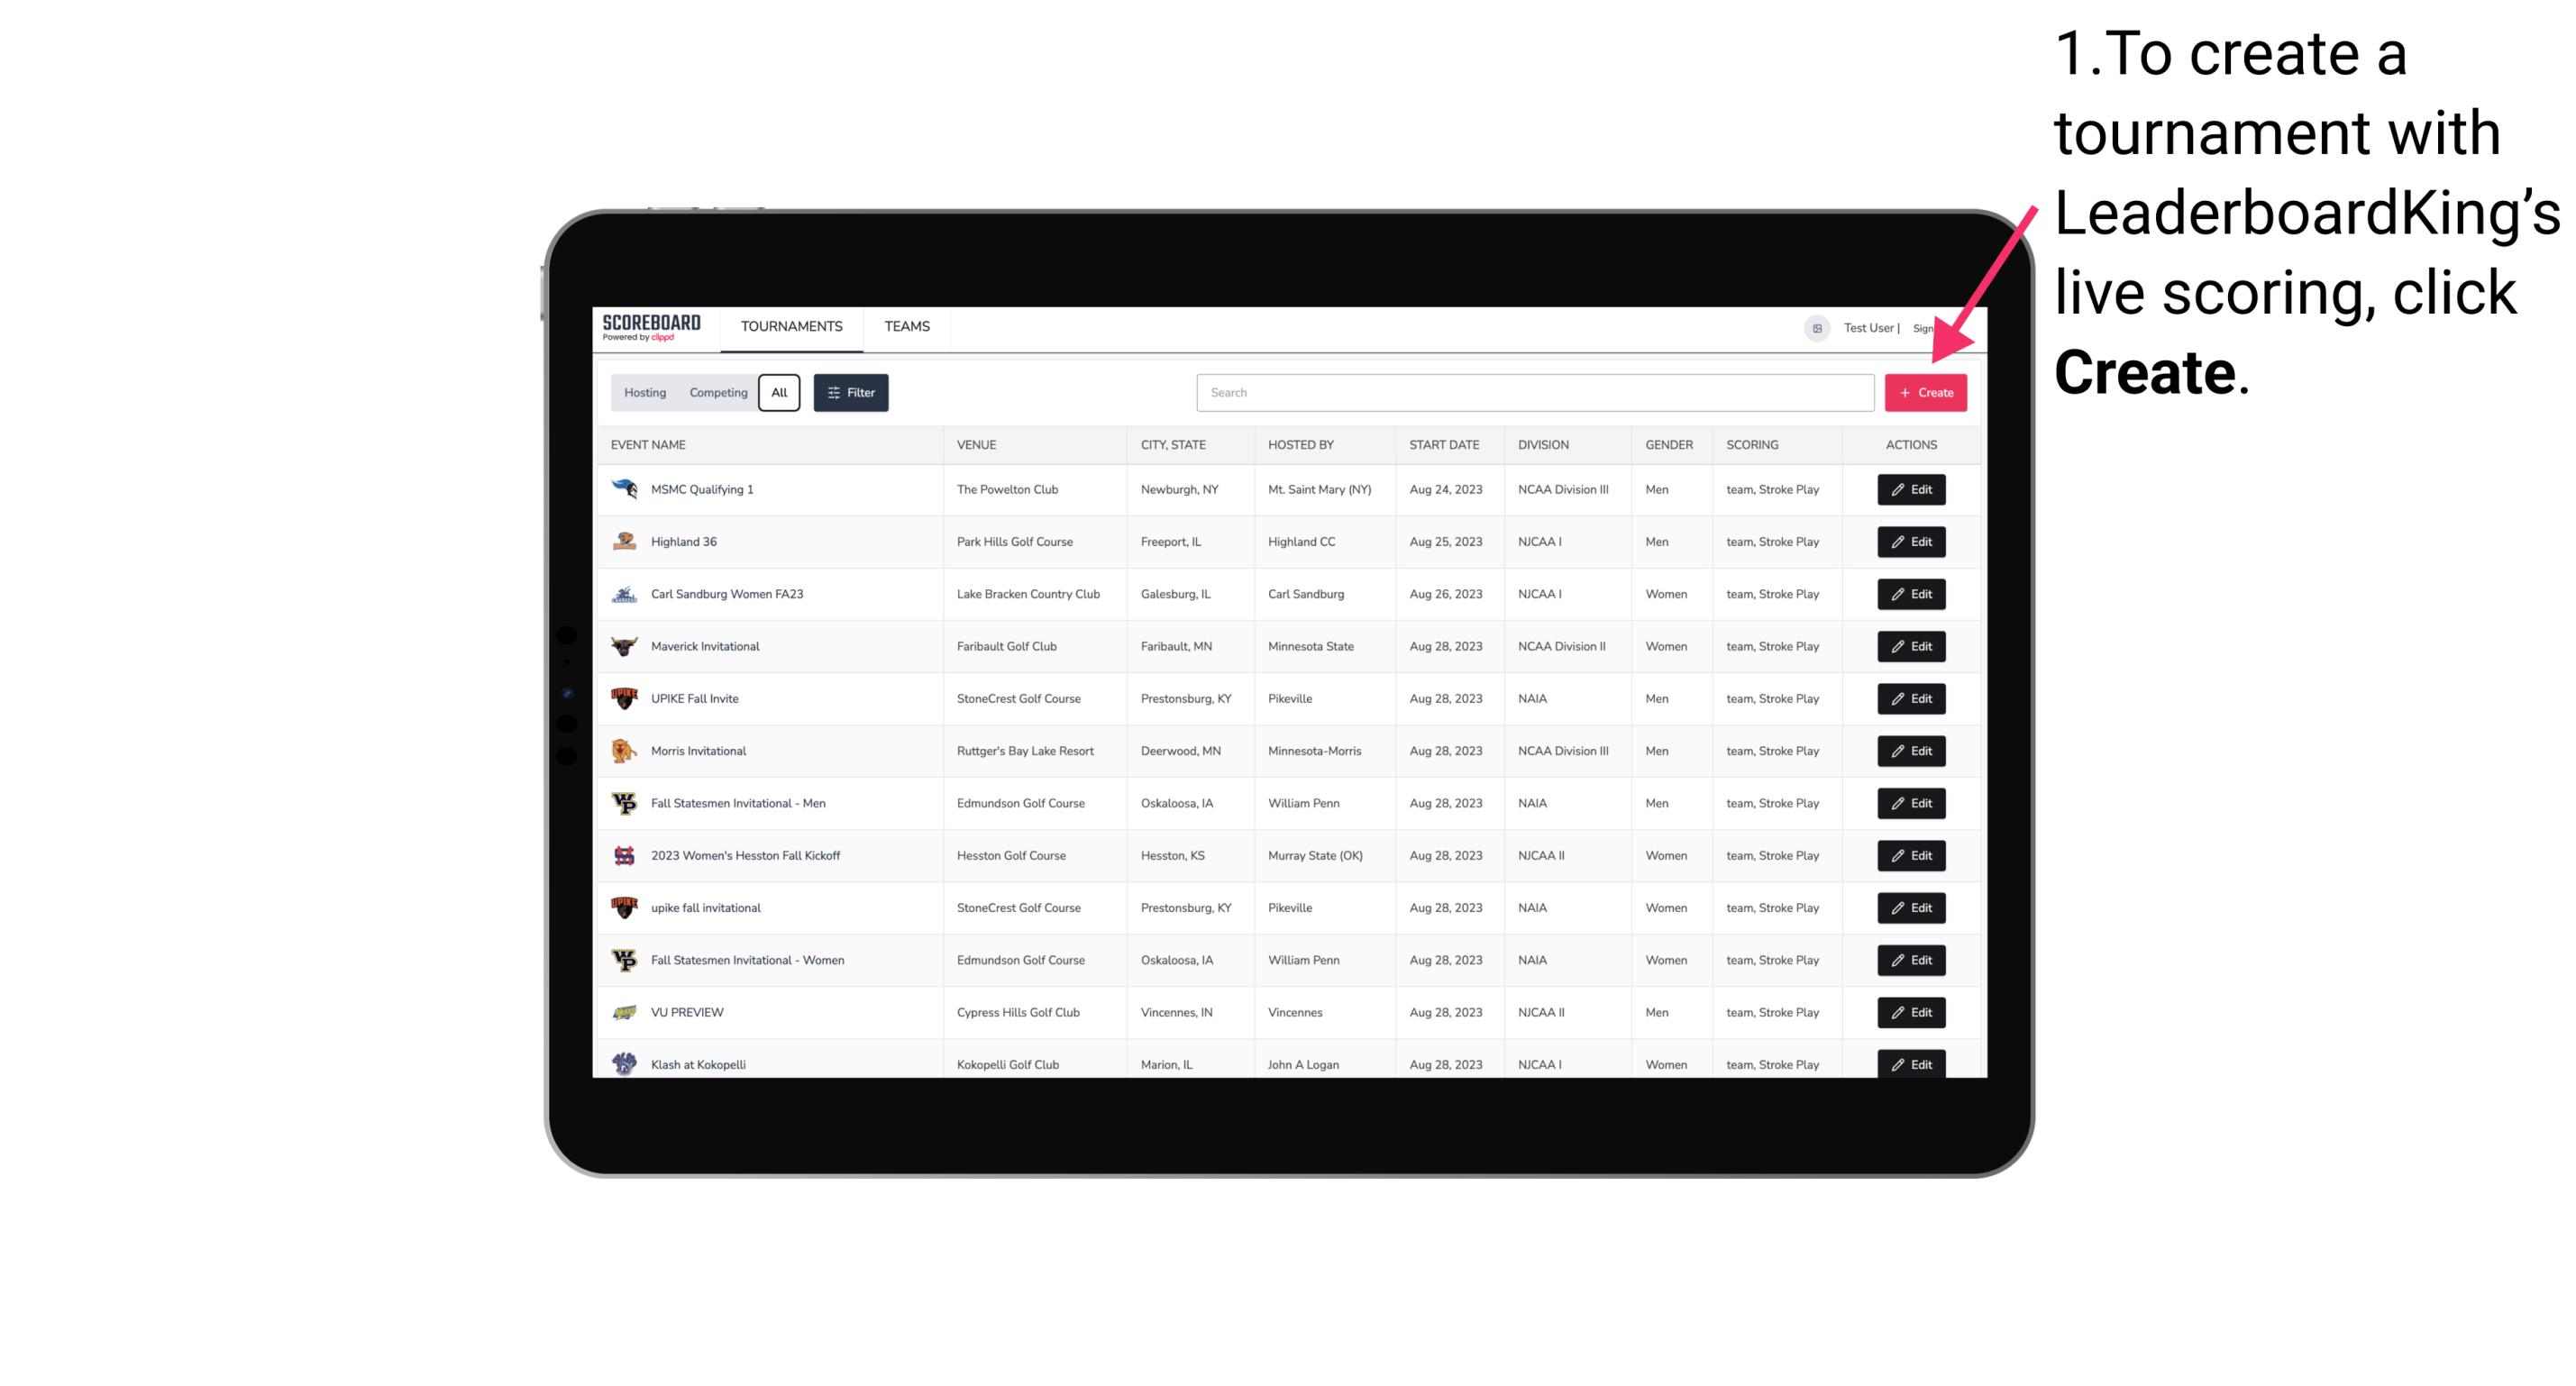2576x1386 pixels.
Task: Click the Filter toggle button
Action: click(852, 393)
